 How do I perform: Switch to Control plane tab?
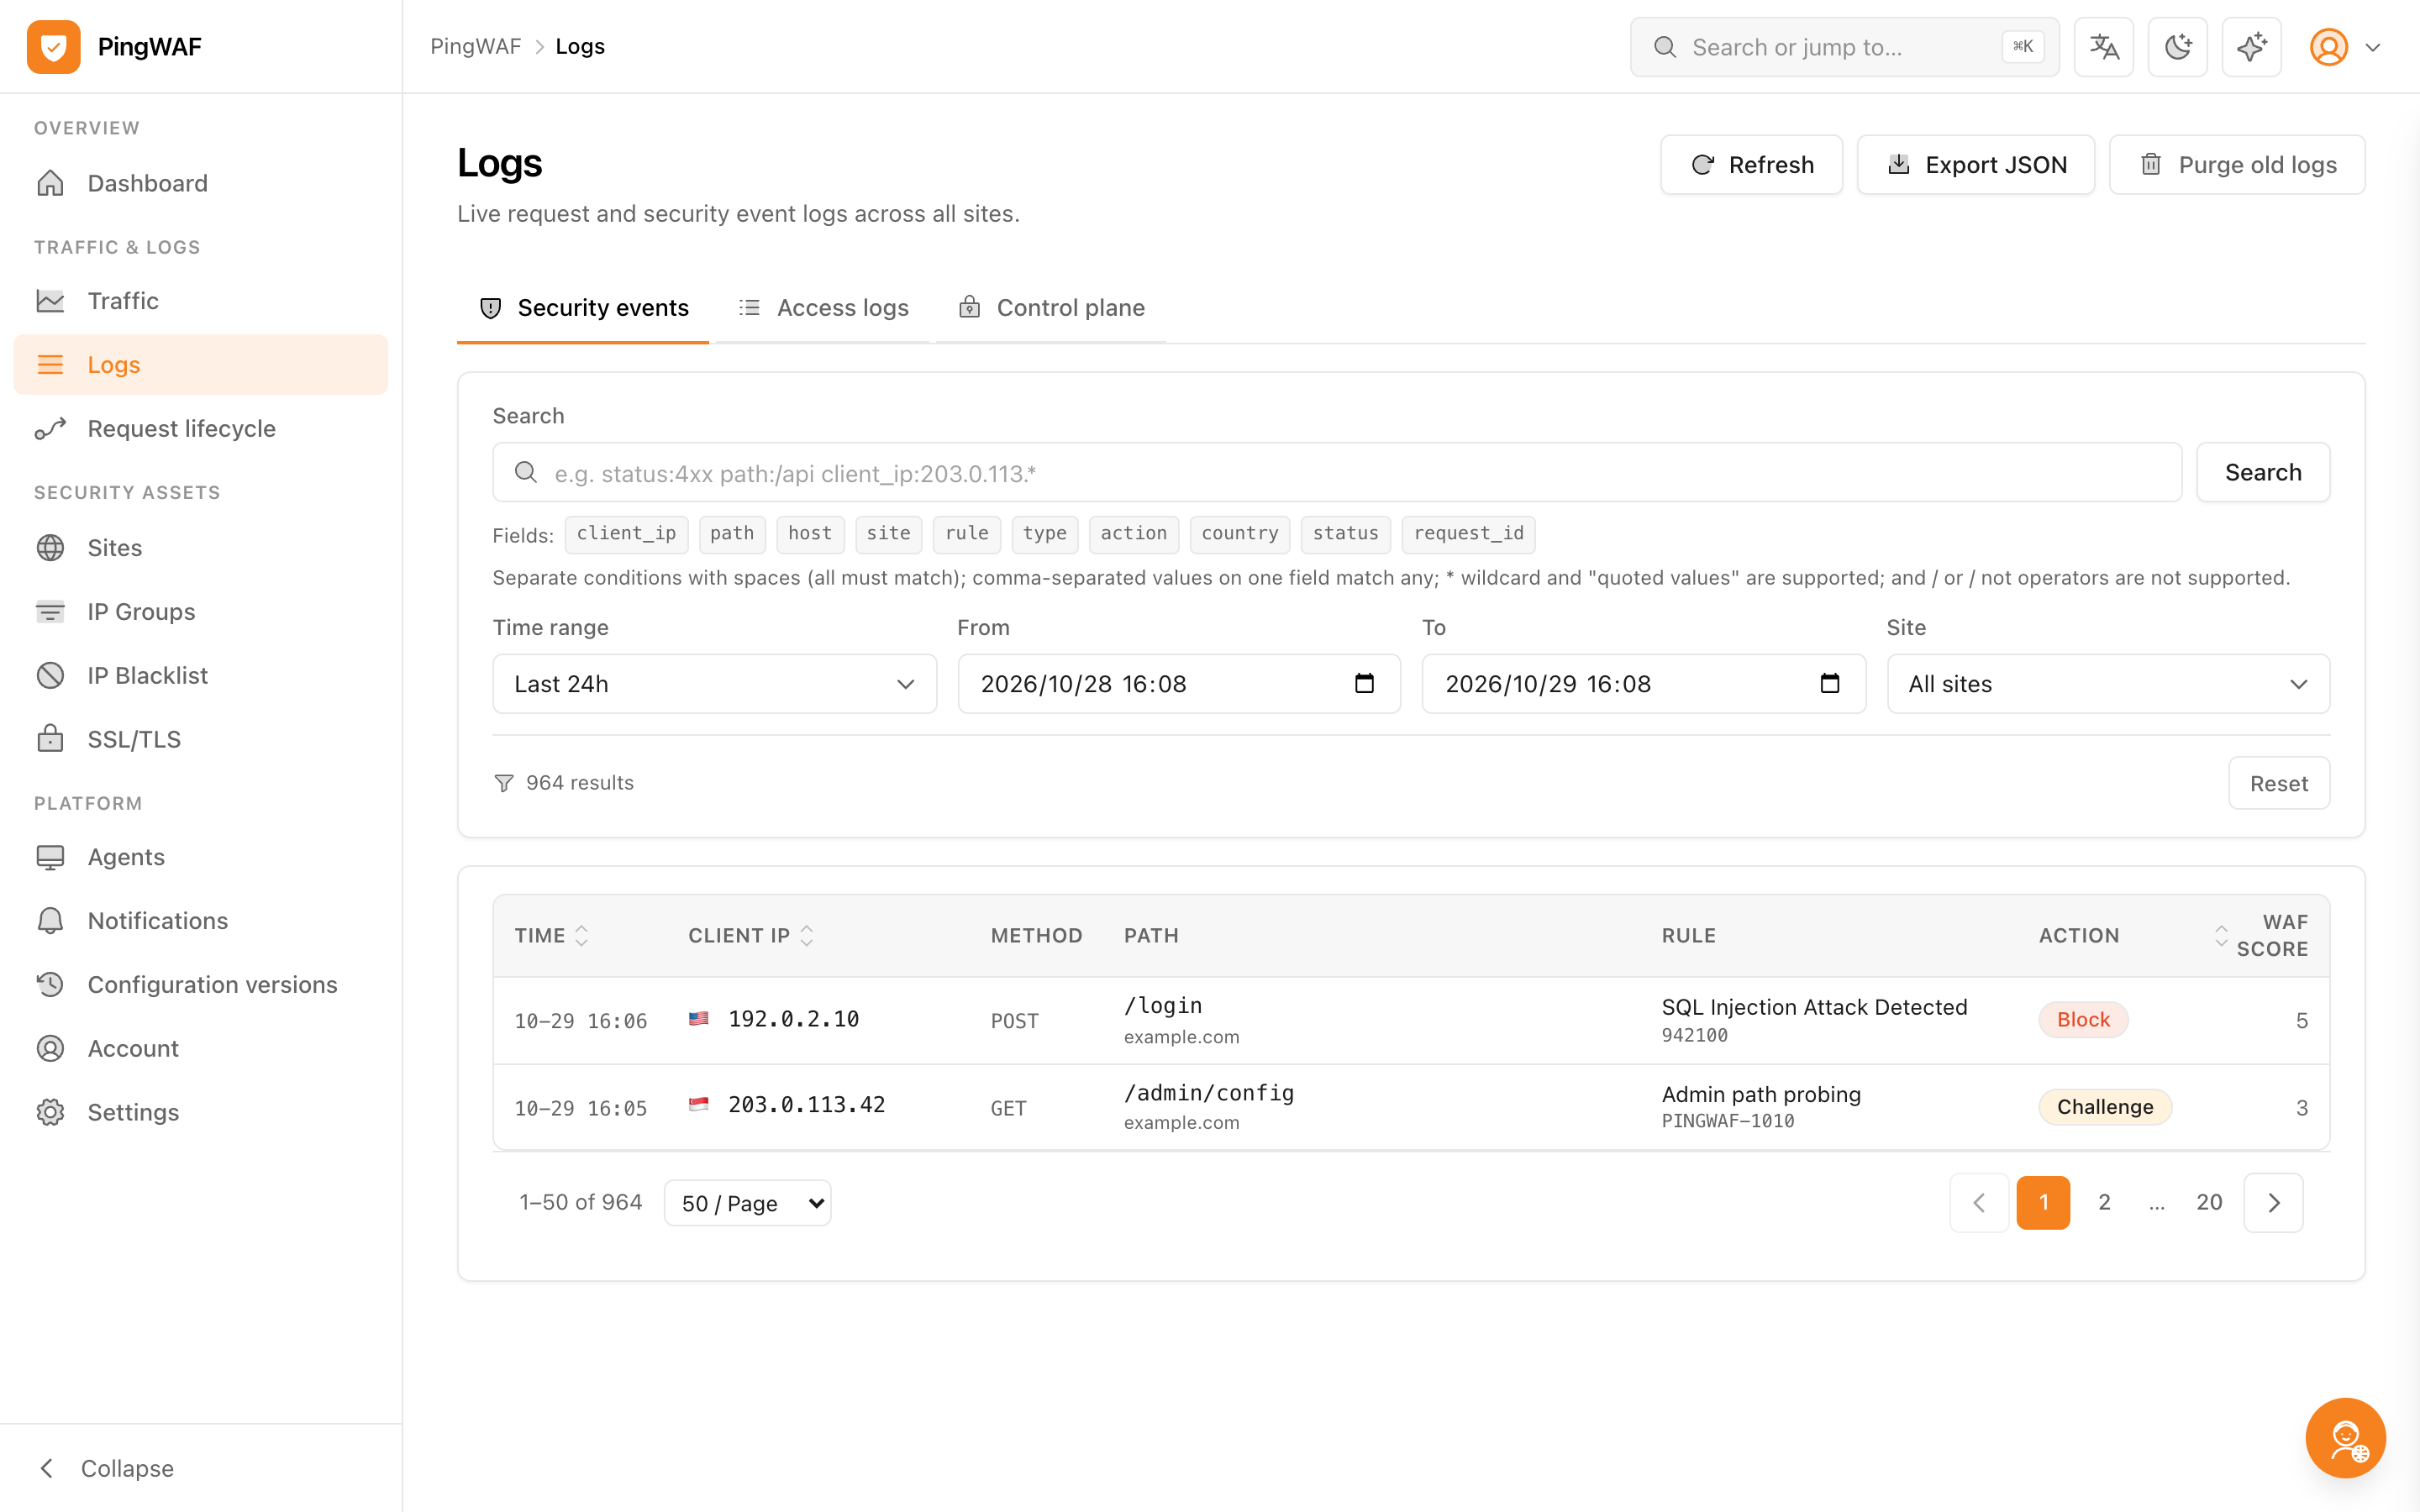1051,308
